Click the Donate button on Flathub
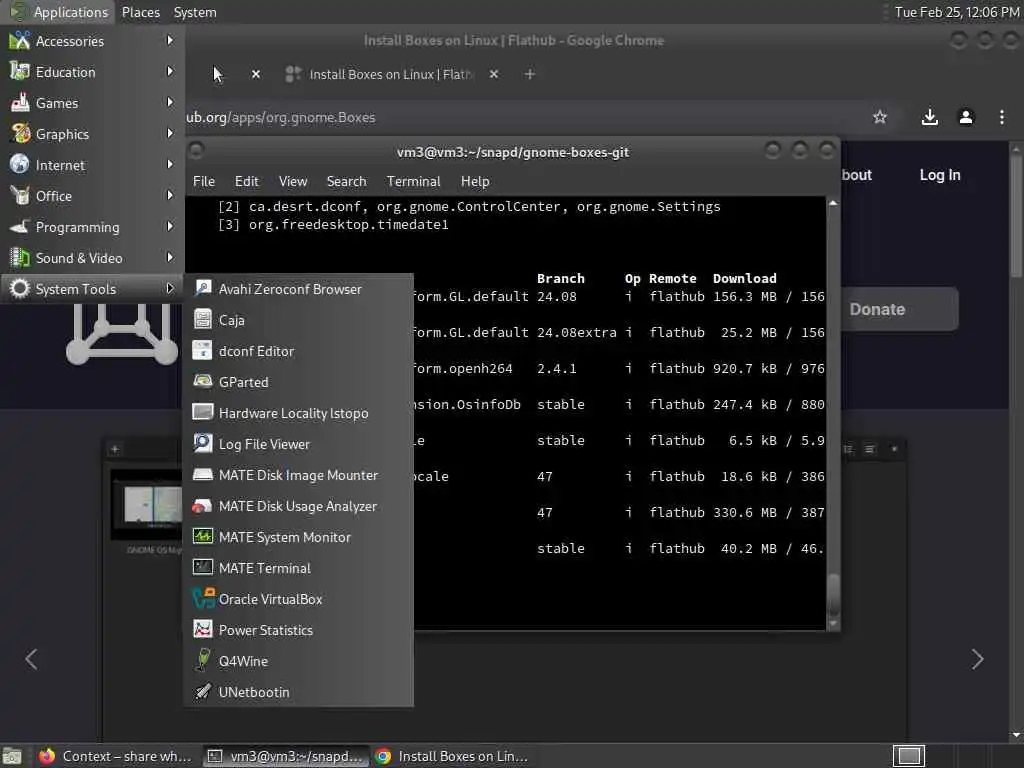This screenshot has height=768, width=1024. [x=899, y=309]
